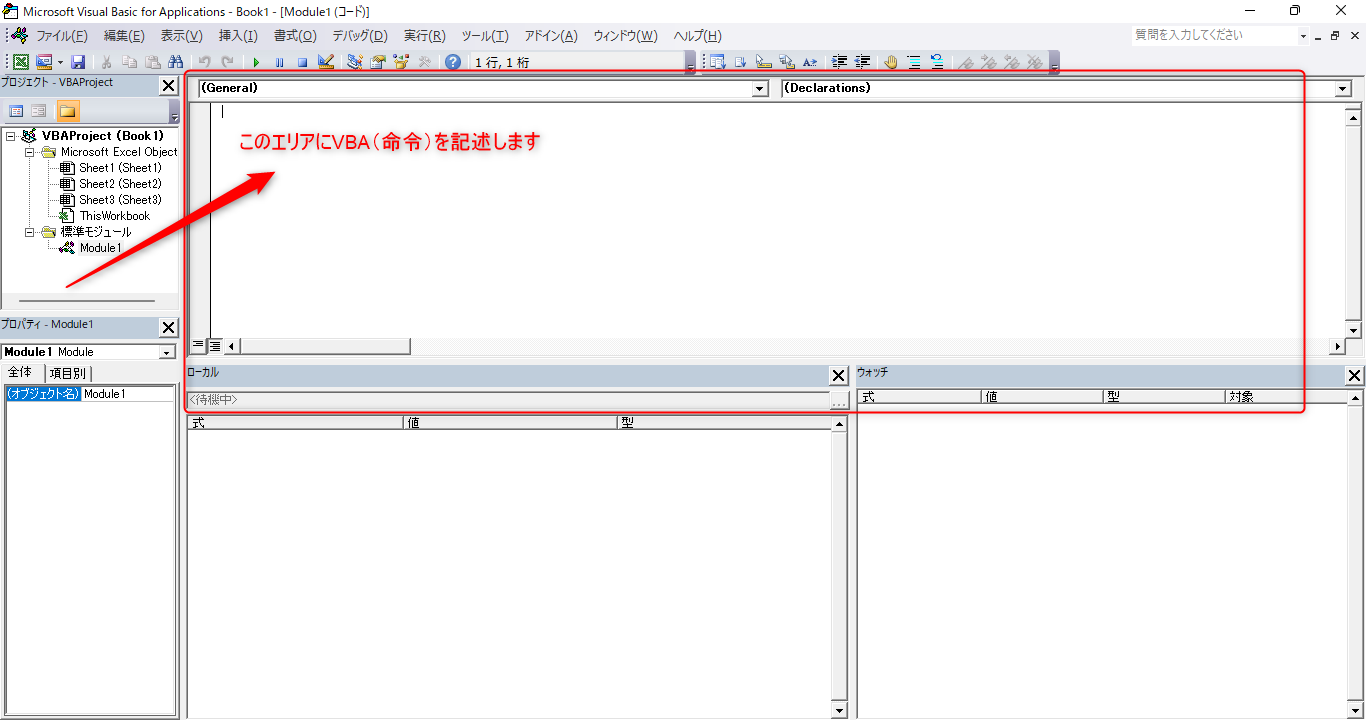Switch to Full Module View button
1366x720 pixels.
214,346
